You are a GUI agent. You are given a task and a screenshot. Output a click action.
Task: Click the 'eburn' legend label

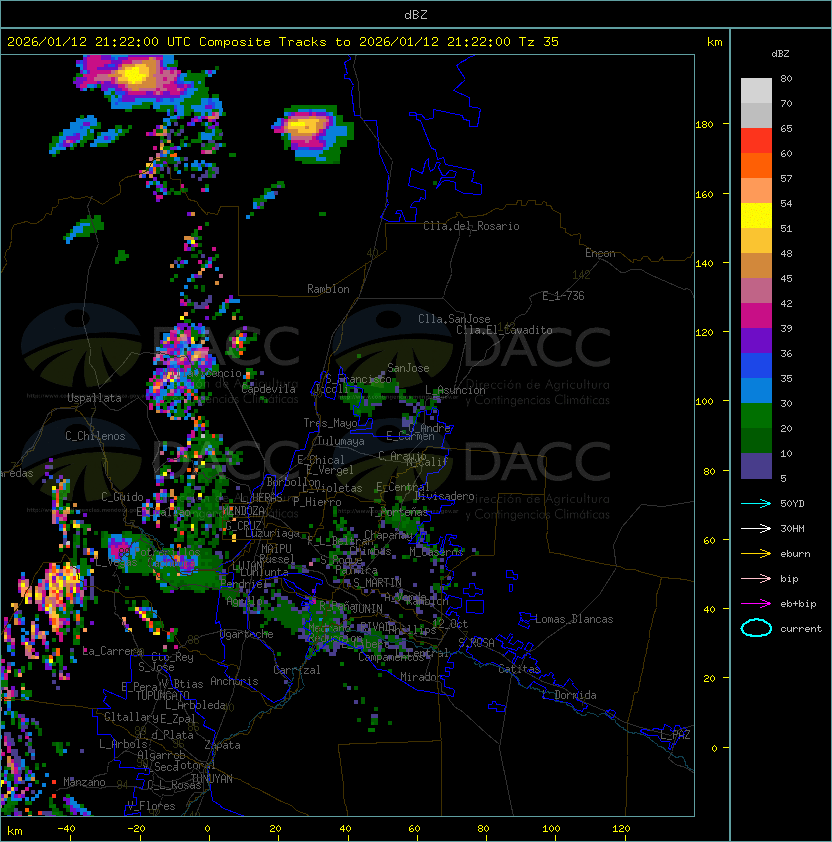[795, 554]
